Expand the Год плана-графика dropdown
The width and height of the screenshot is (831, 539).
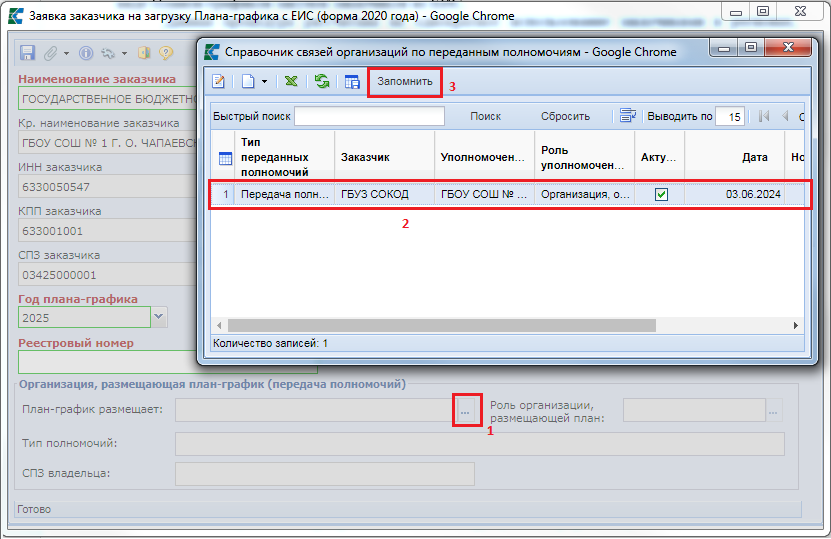(158, 317)
